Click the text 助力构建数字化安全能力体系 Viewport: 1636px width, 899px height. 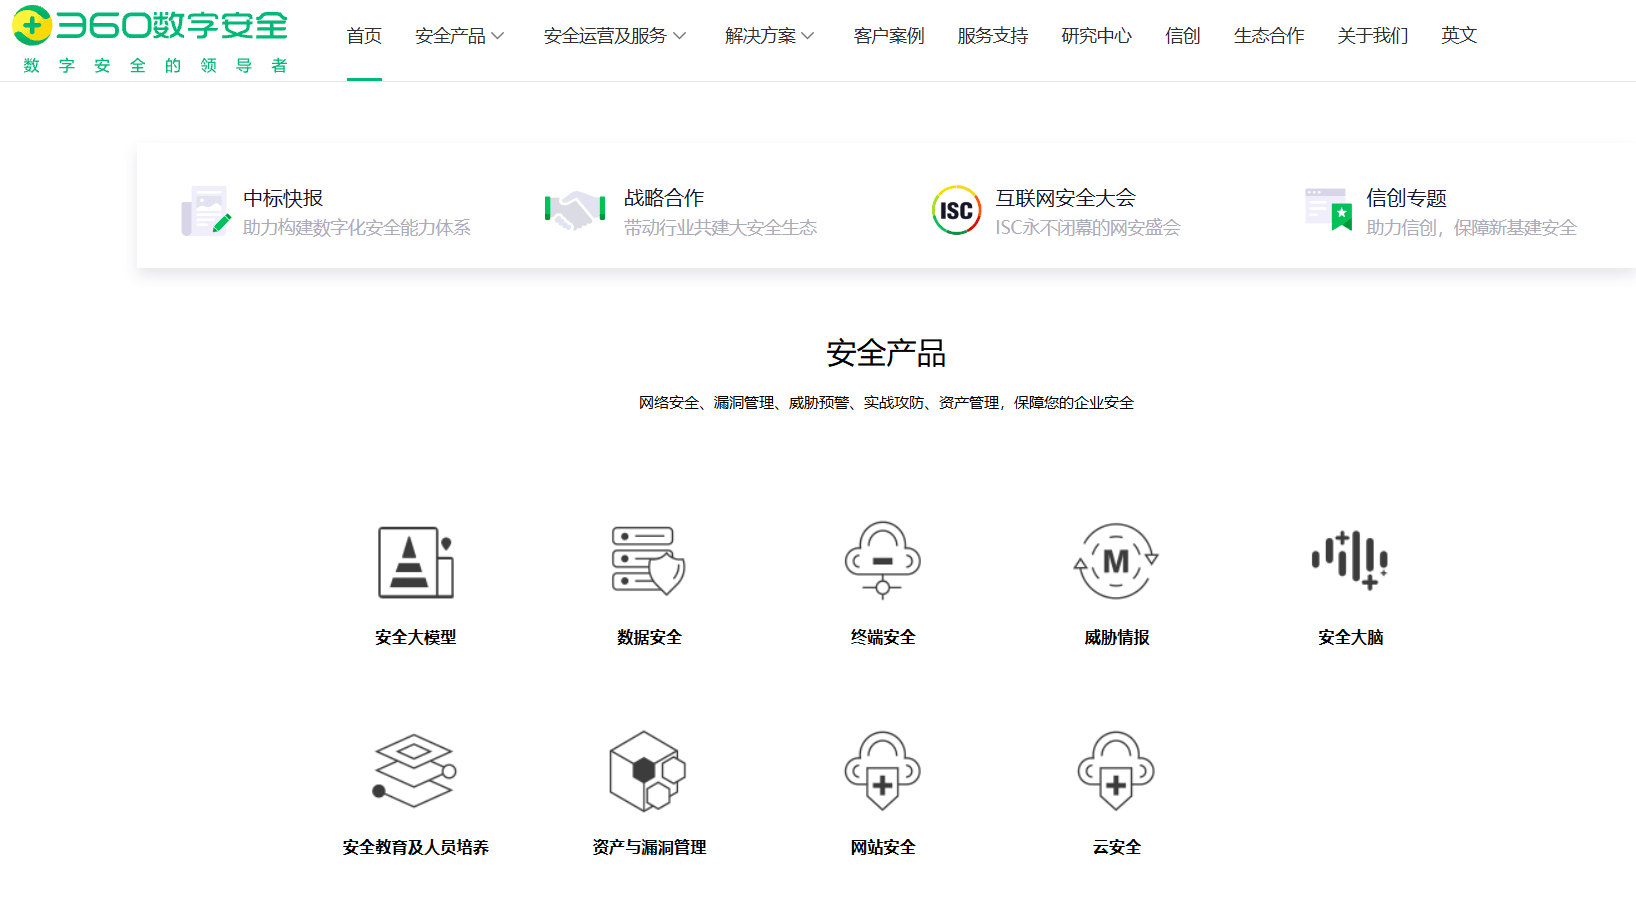point(357,228)
